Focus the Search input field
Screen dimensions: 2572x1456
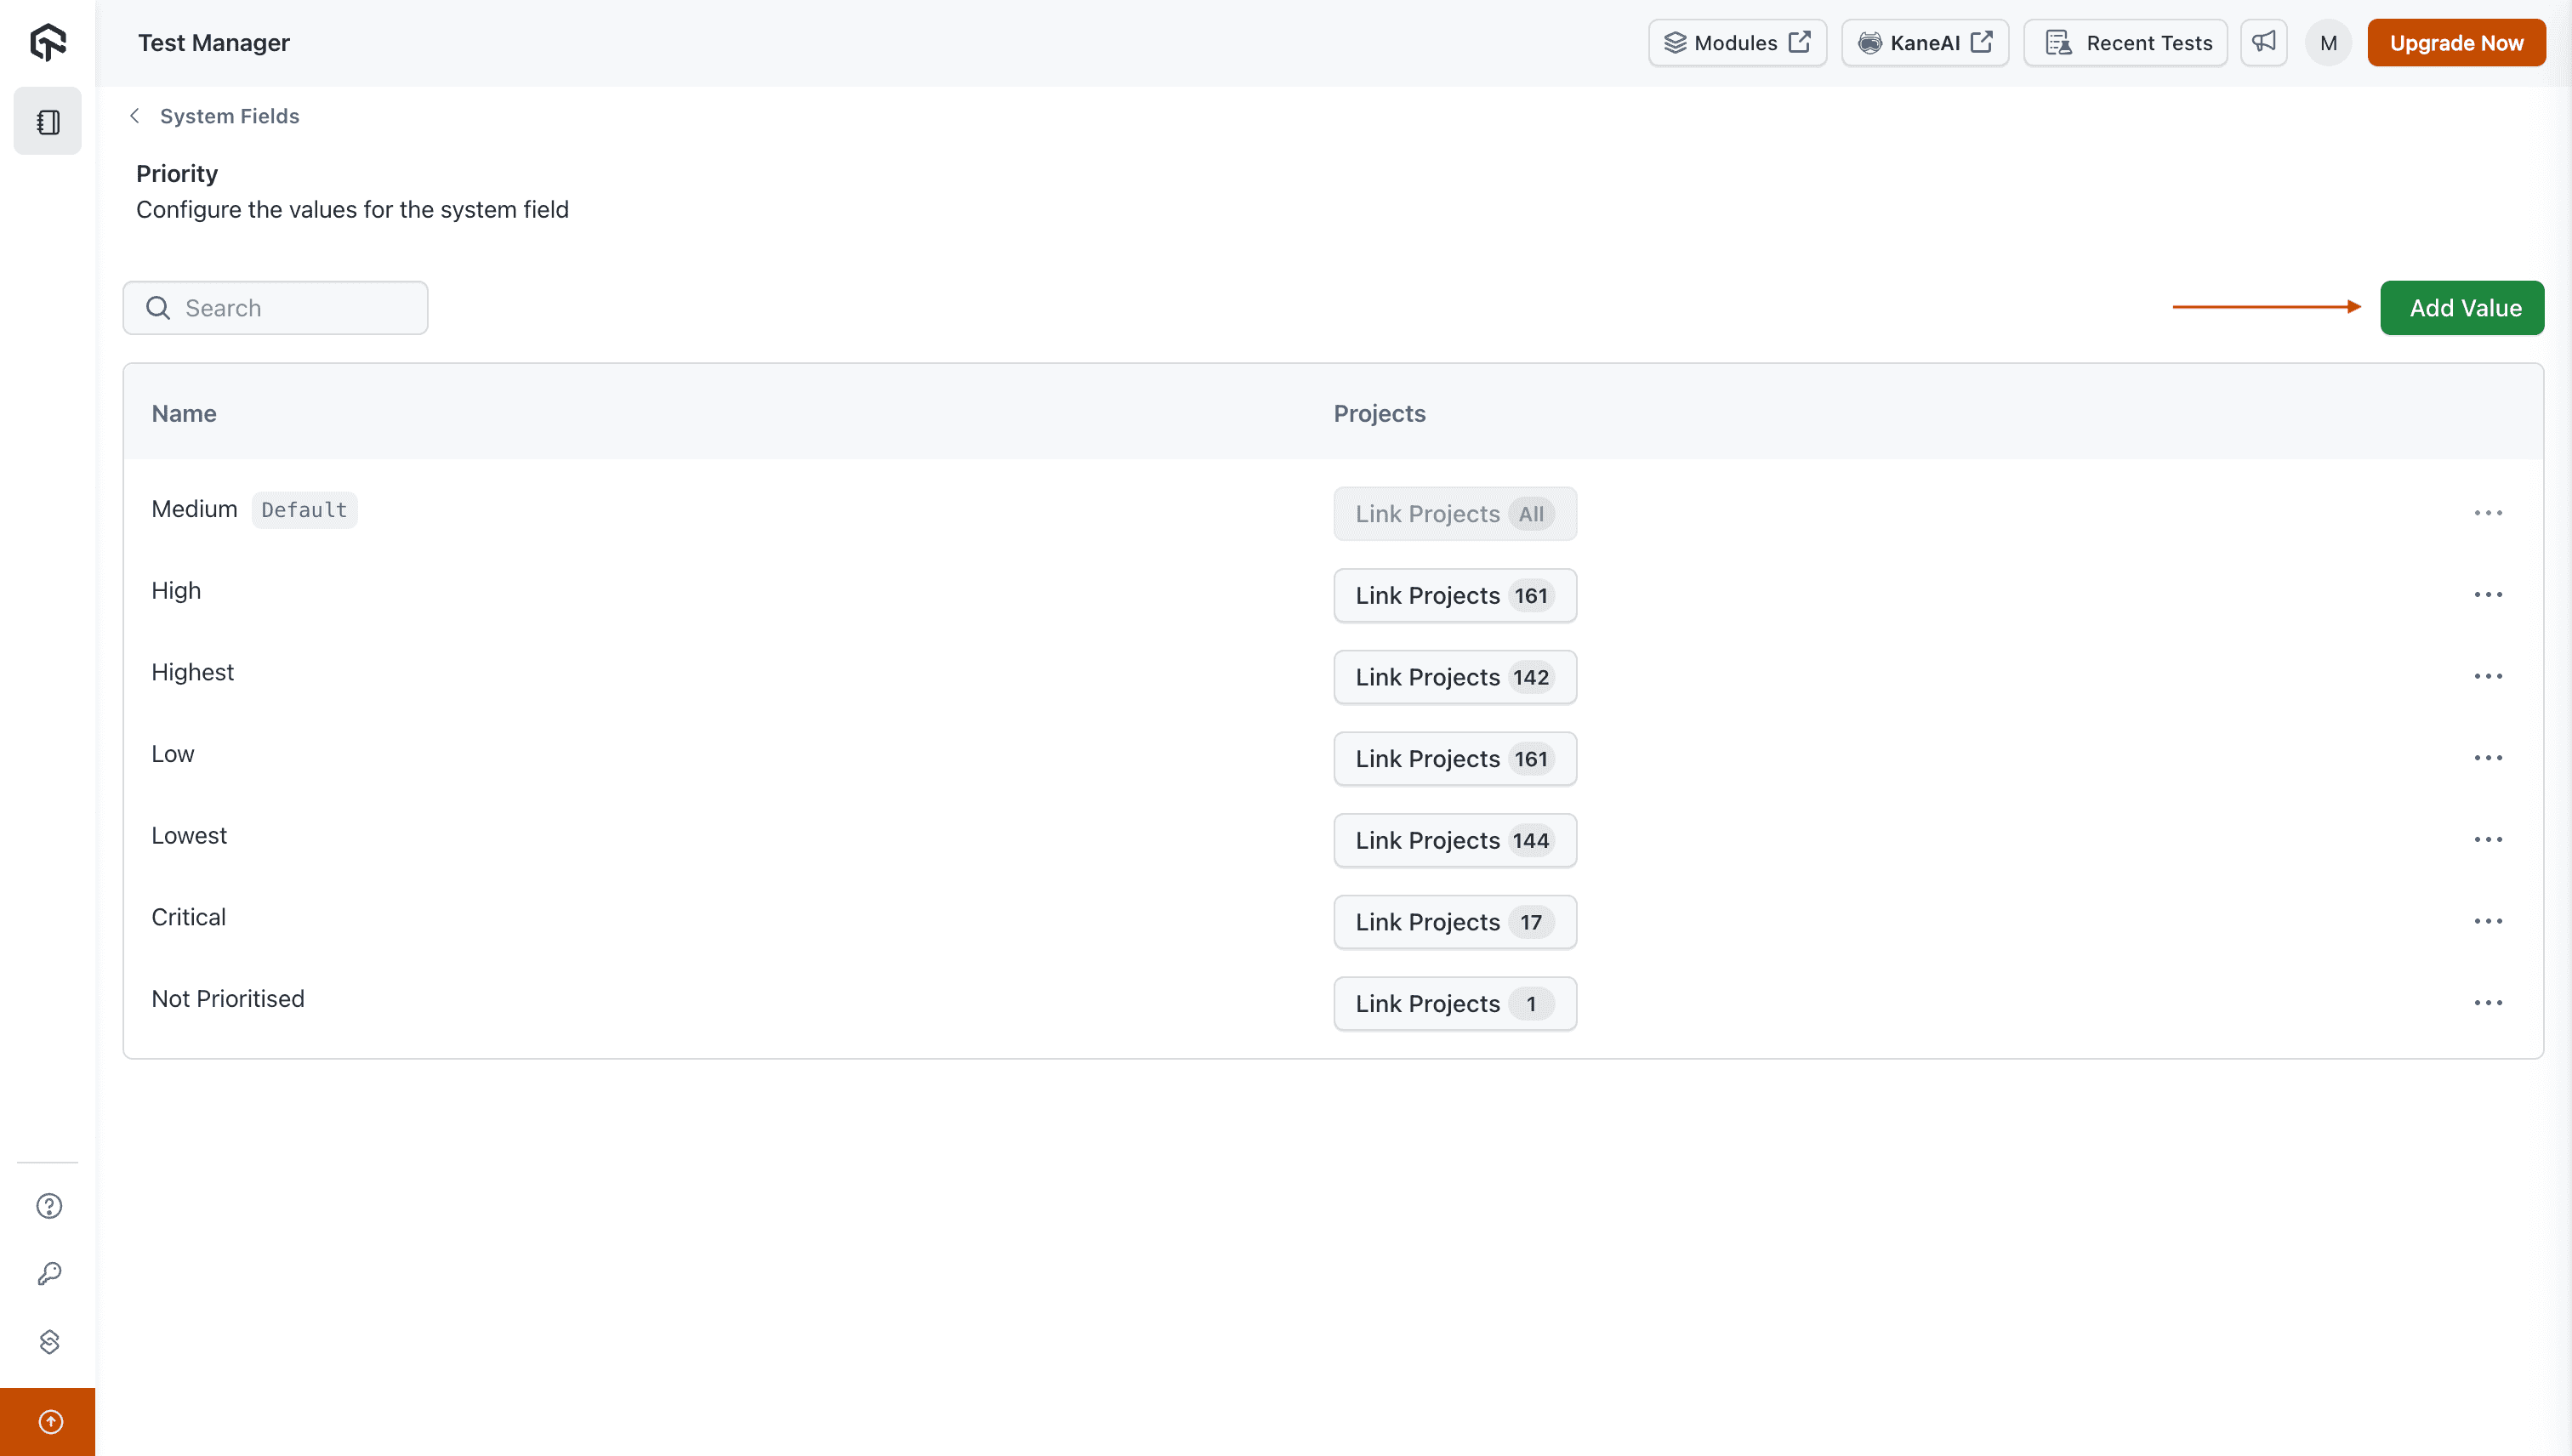click(x=290, y=308)
